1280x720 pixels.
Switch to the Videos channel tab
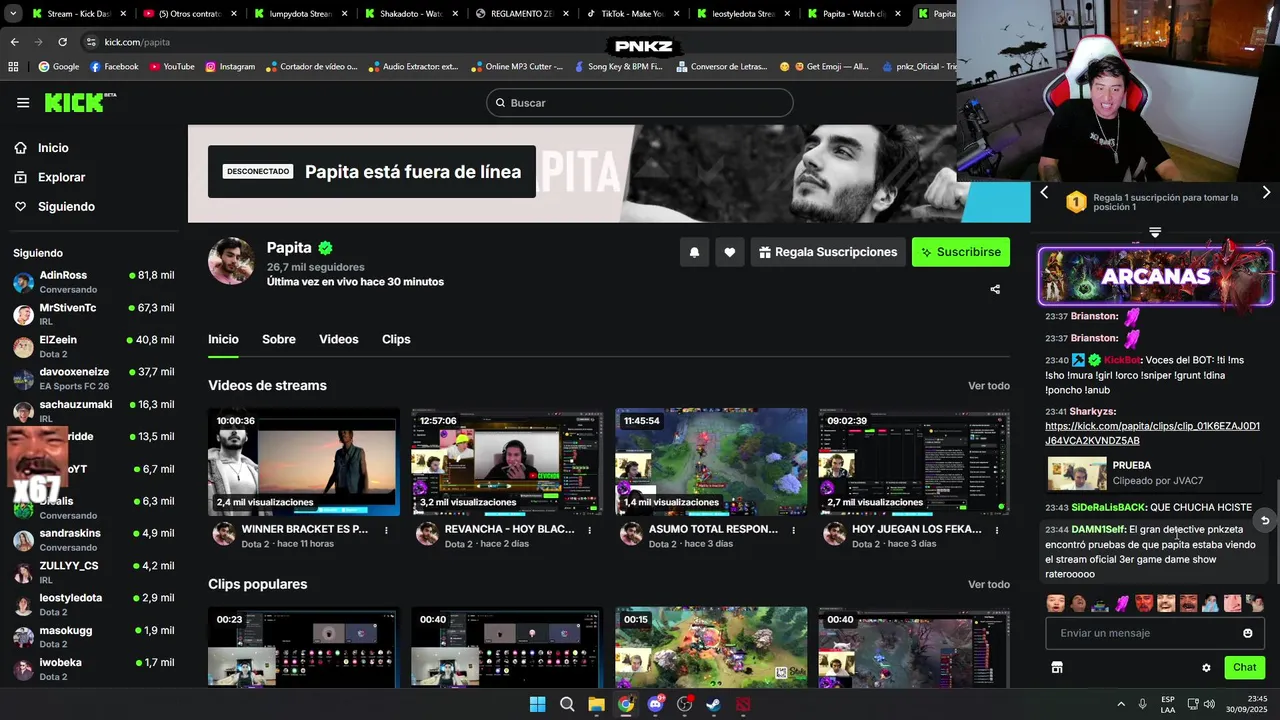[x=339, y=339]
